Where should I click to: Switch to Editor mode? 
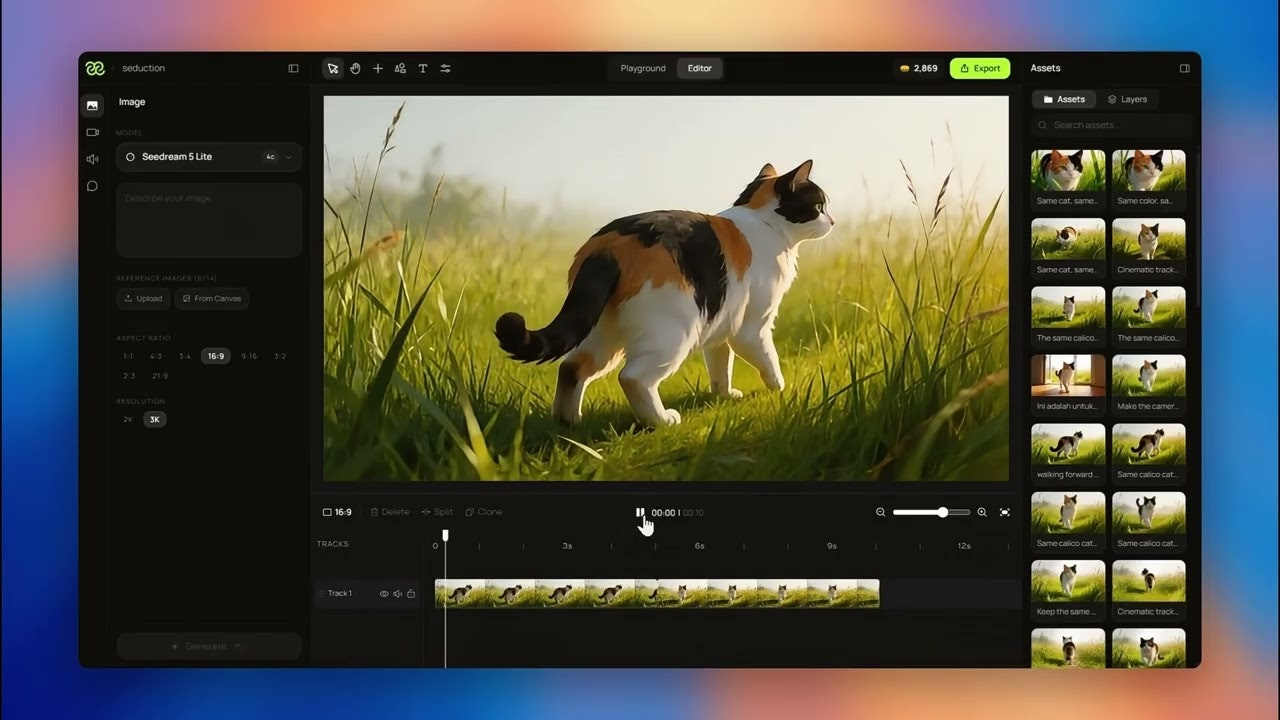pyautogui.click(x=700, y=68)
